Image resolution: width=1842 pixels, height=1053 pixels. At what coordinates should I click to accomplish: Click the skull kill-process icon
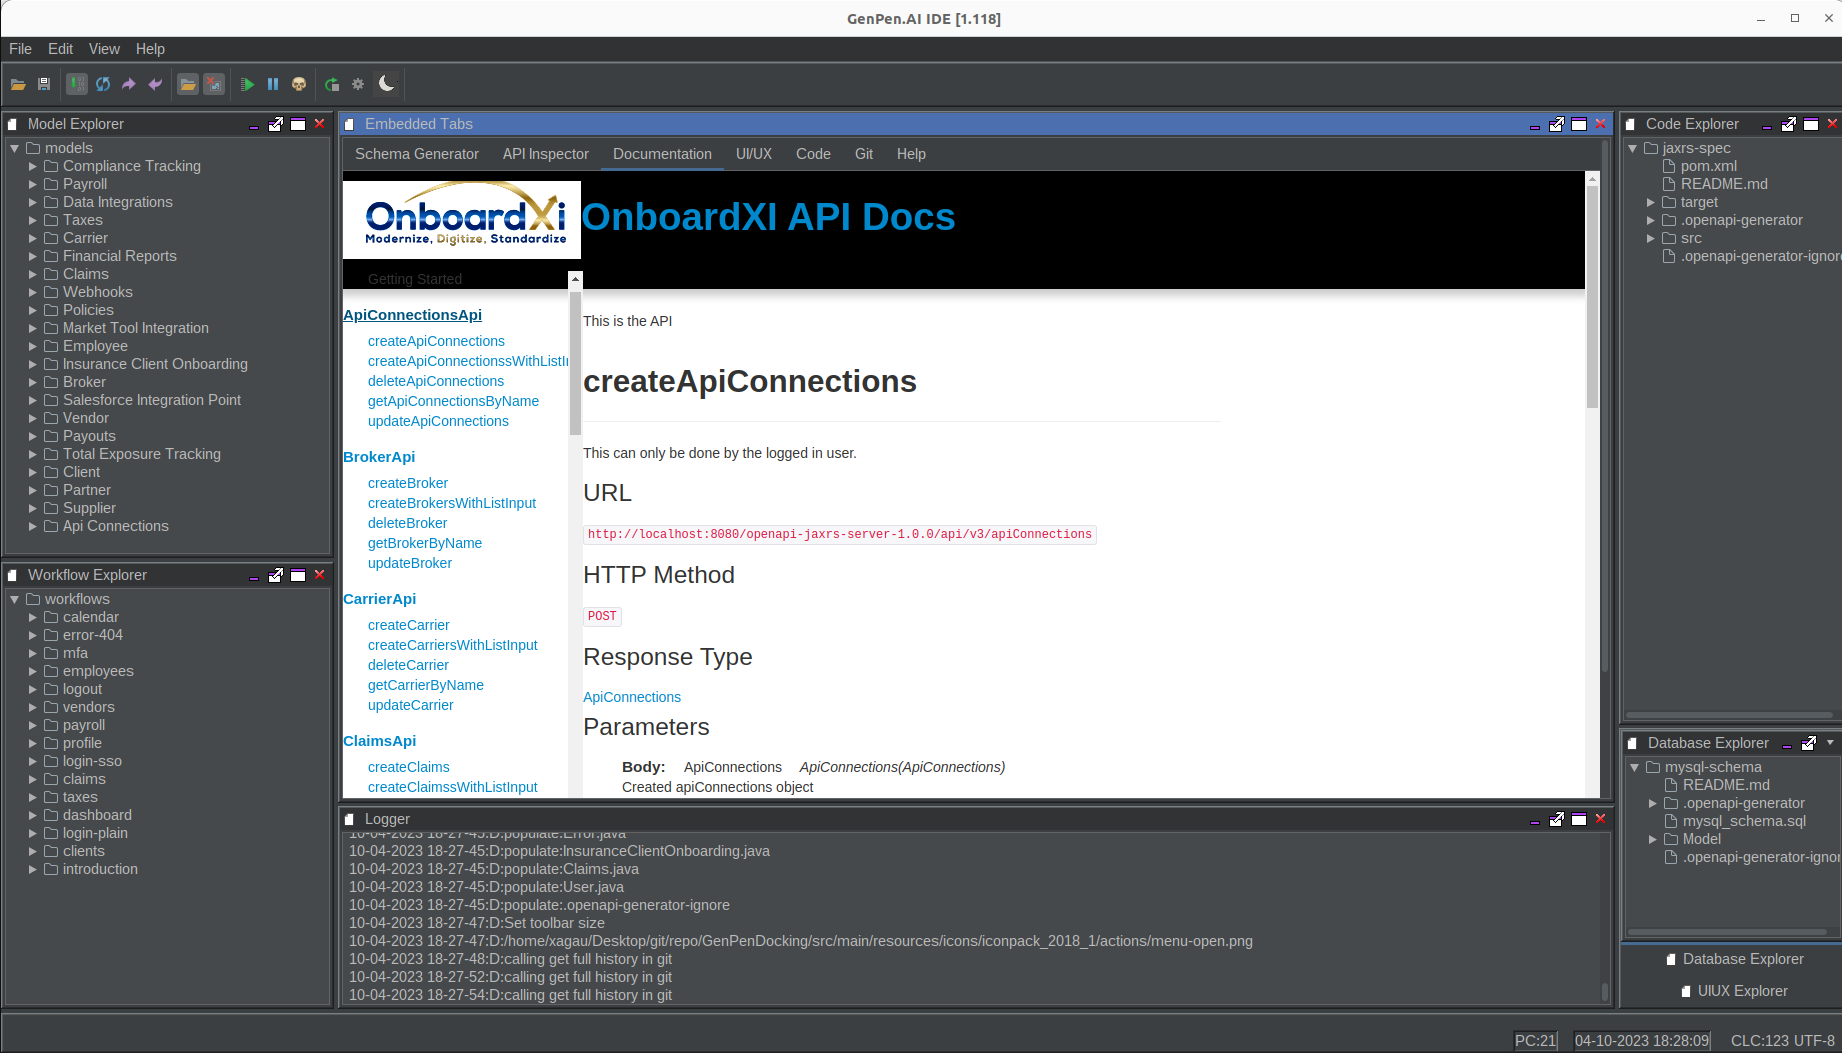(x=299, y=85)
